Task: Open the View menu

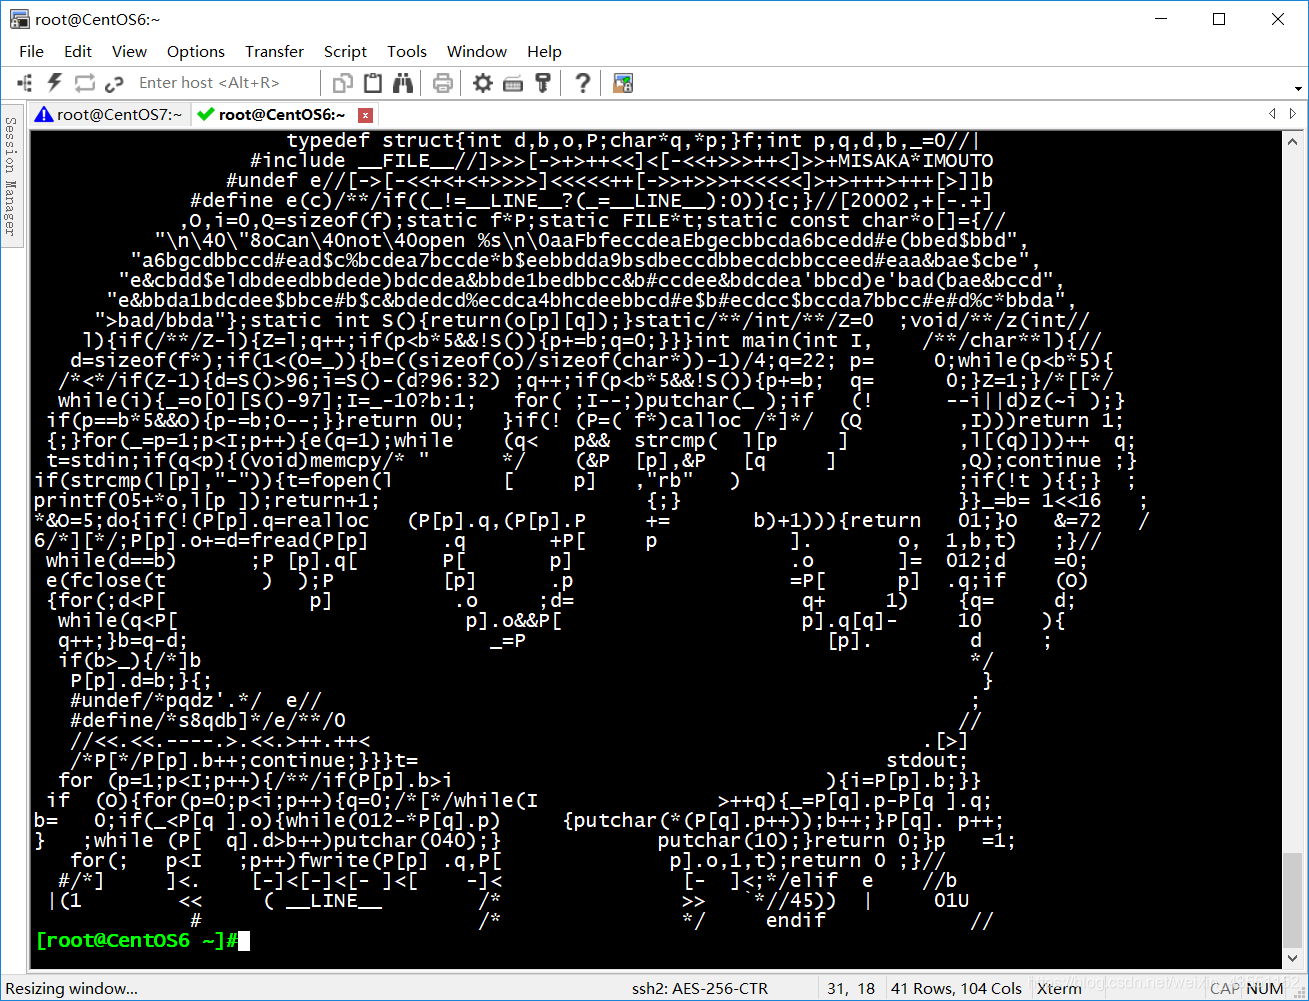Action: coord(129,51)
